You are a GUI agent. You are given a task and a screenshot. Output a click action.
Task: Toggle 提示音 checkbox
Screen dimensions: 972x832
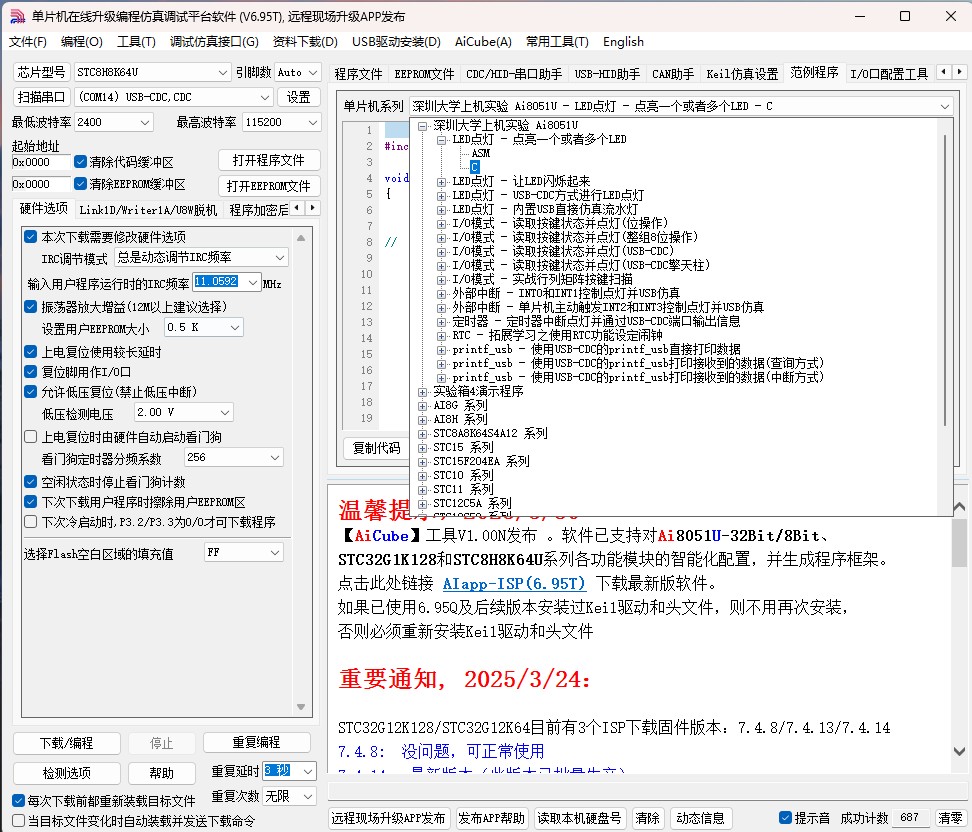pyautogui.click(x=785, y=818)
